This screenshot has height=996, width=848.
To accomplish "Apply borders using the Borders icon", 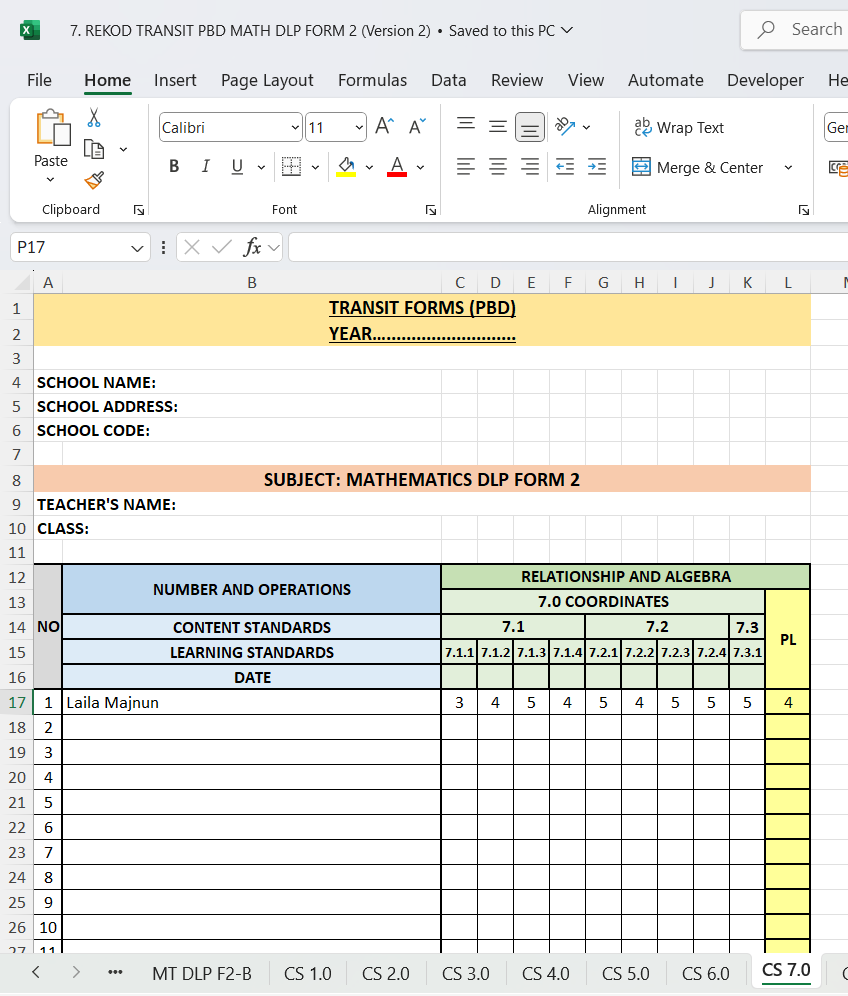I will pyautogui.click(x=292, y=167).
